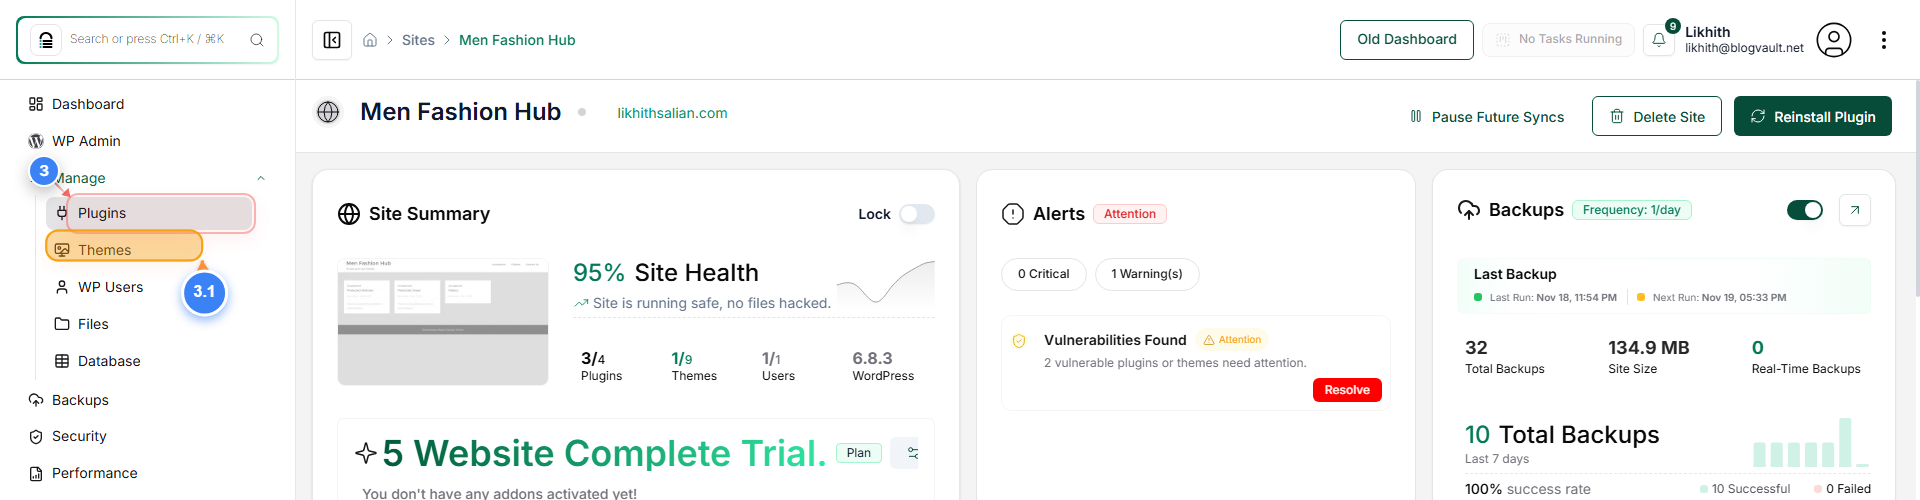Screen dimensions: 1920x500
Task: Open Files in the sidebar
Action: (81, 324)
